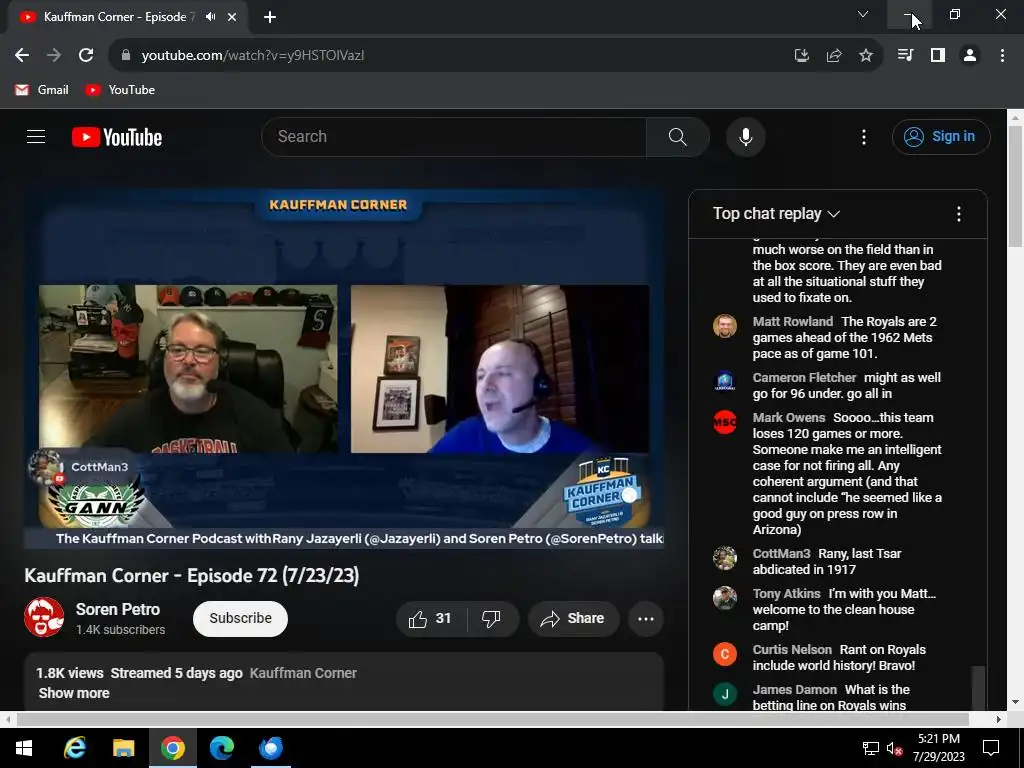Open the YouTube guide hamburger menu
The image size is (1024, 768).
click(x=36, y=136)
